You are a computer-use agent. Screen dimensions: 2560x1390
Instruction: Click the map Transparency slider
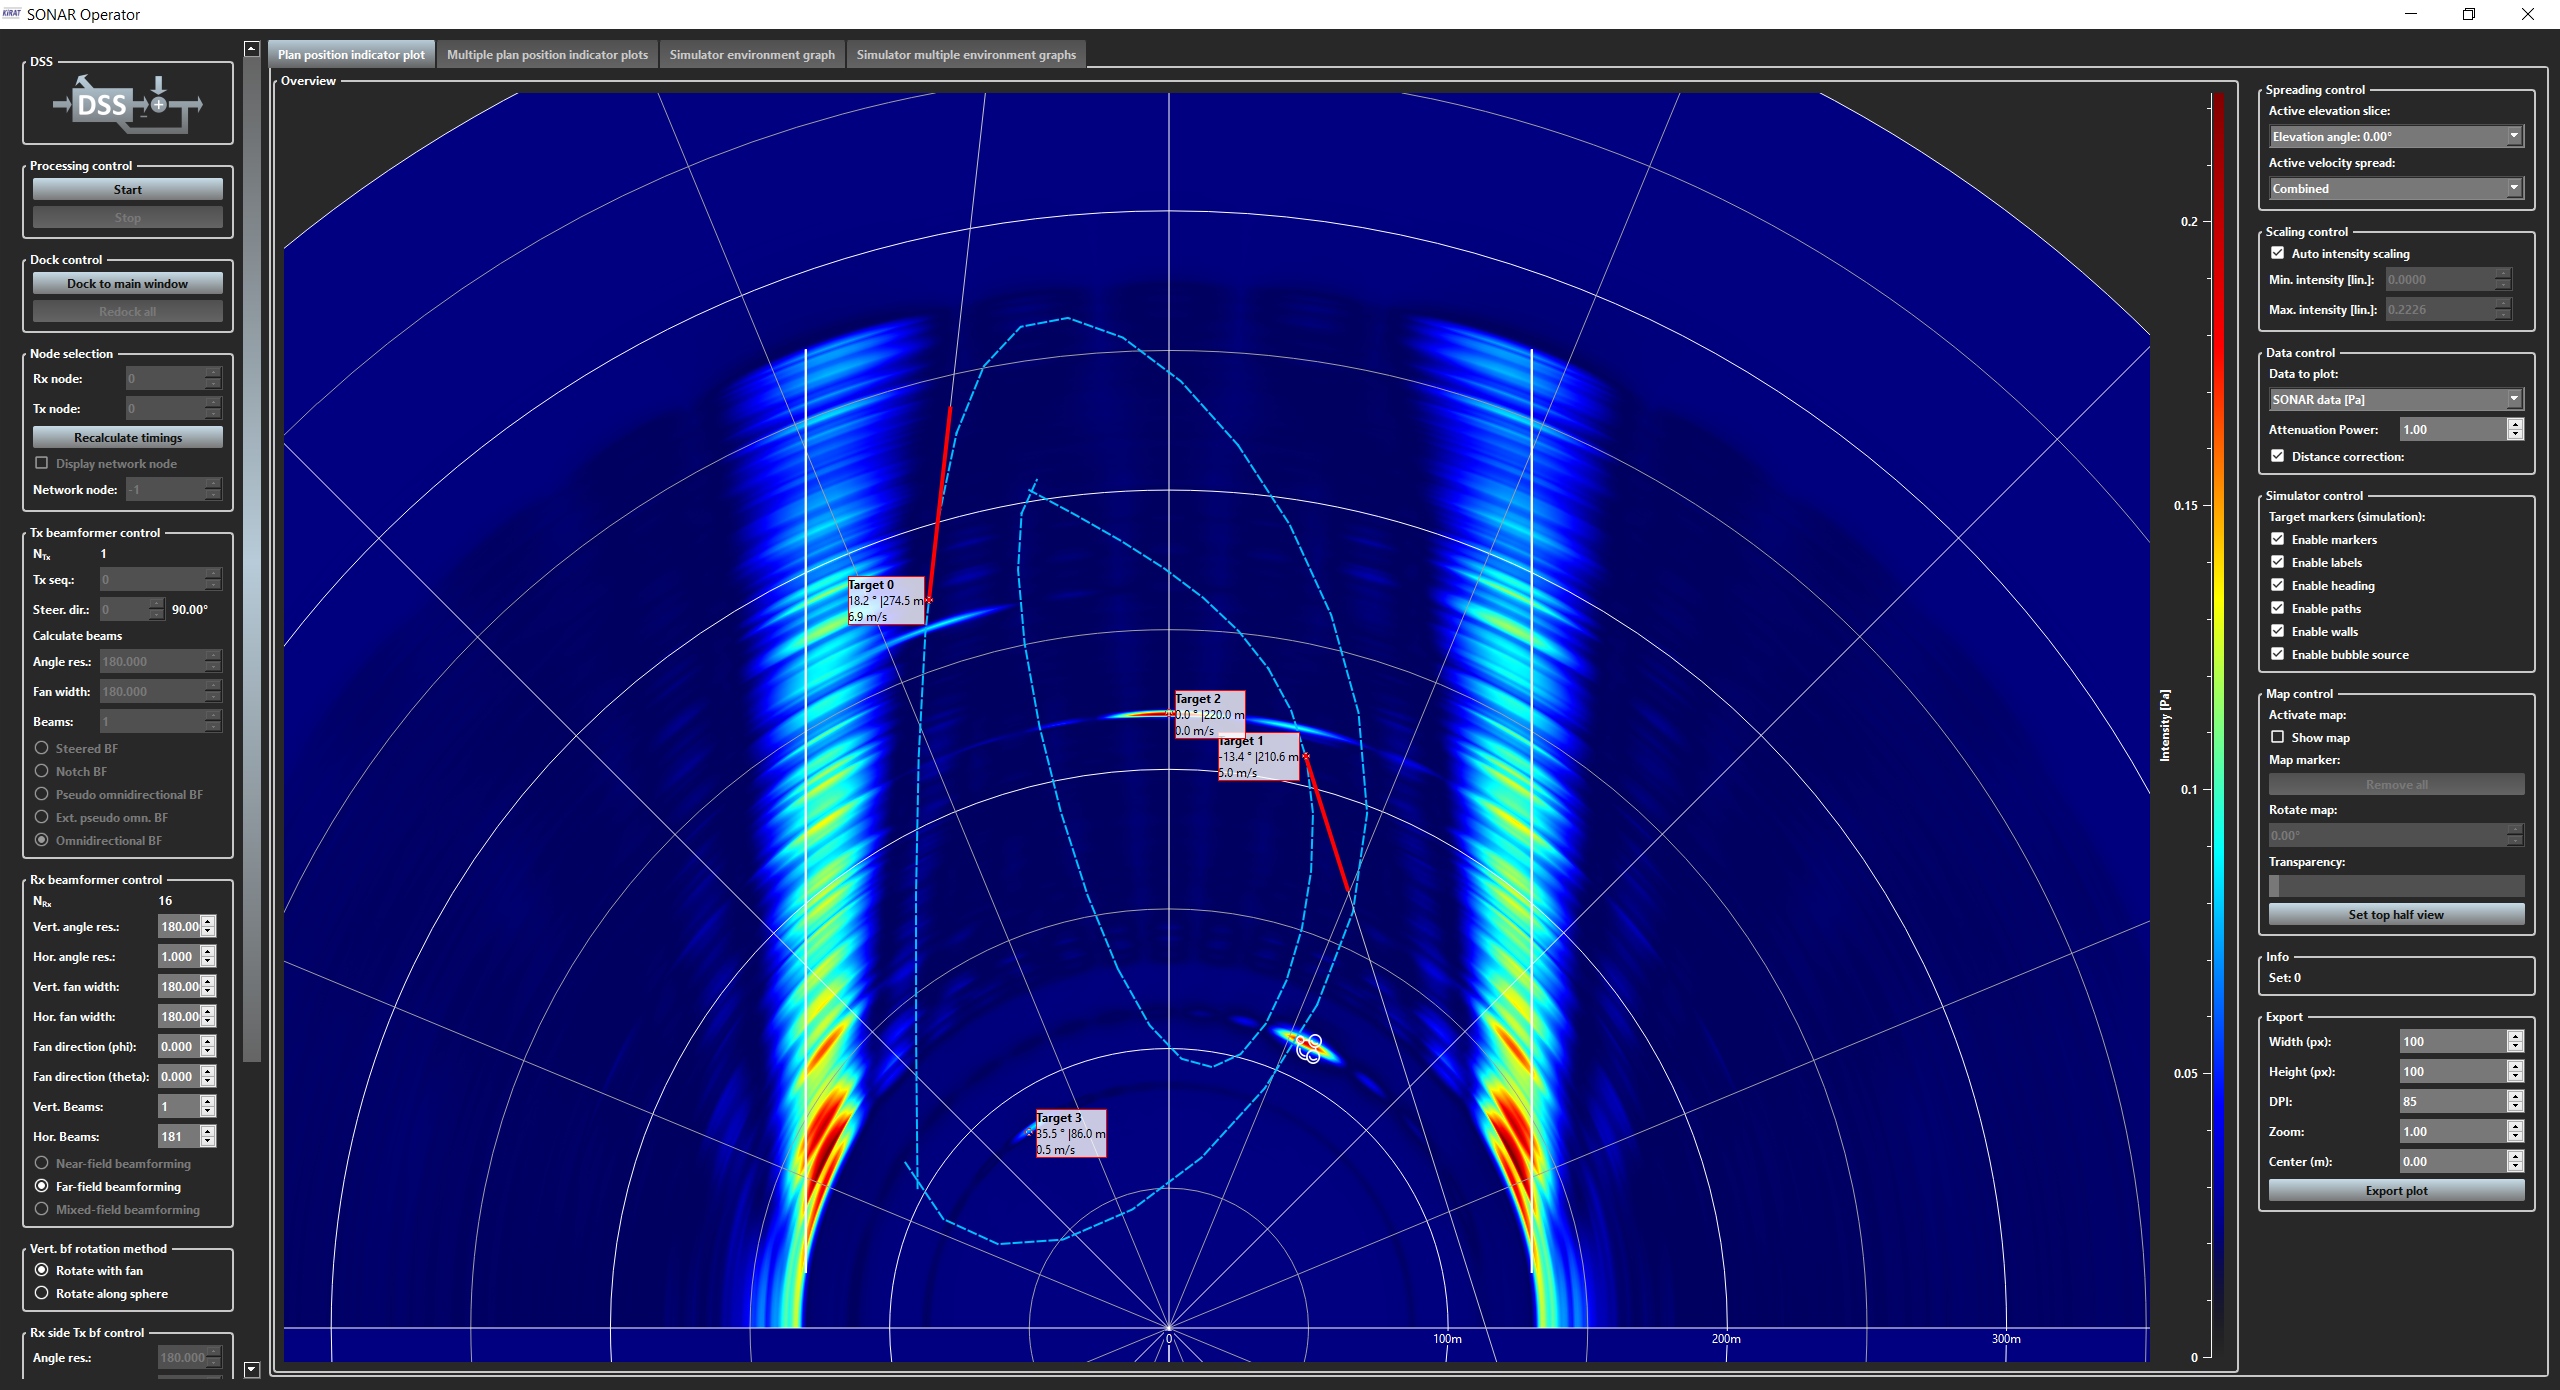(2396, 886)
